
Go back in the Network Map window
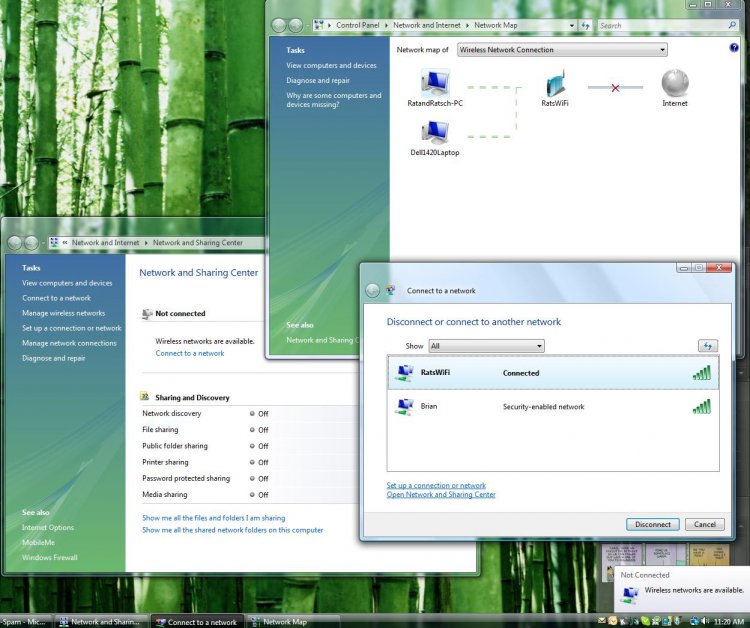coord(278,25)
